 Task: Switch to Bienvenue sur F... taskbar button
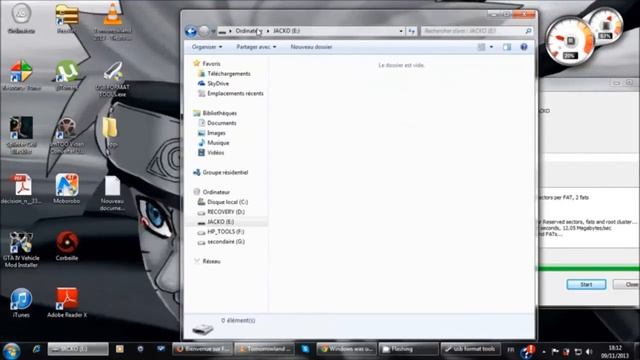pos(203,349)
